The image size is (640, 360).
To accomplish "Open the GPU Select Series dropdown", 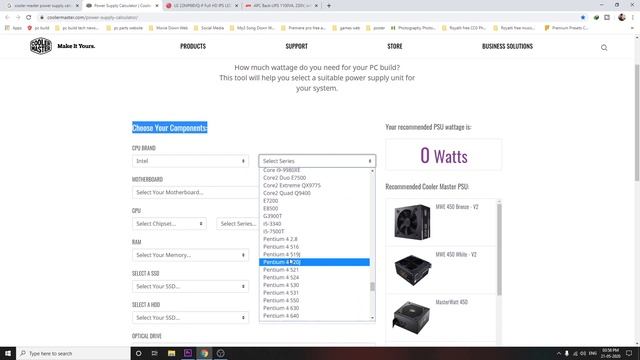I will click(238, 224).
